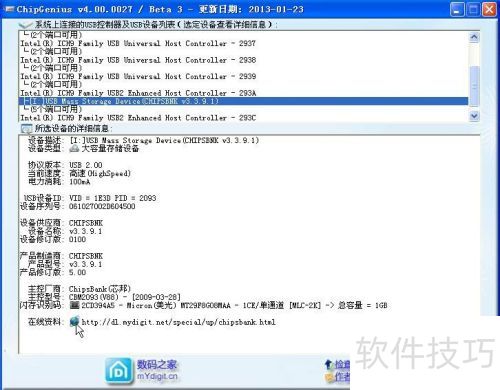Screen dimensions: 500x390
Task: Click the author envelope icon at bottom
Action: 329,378
